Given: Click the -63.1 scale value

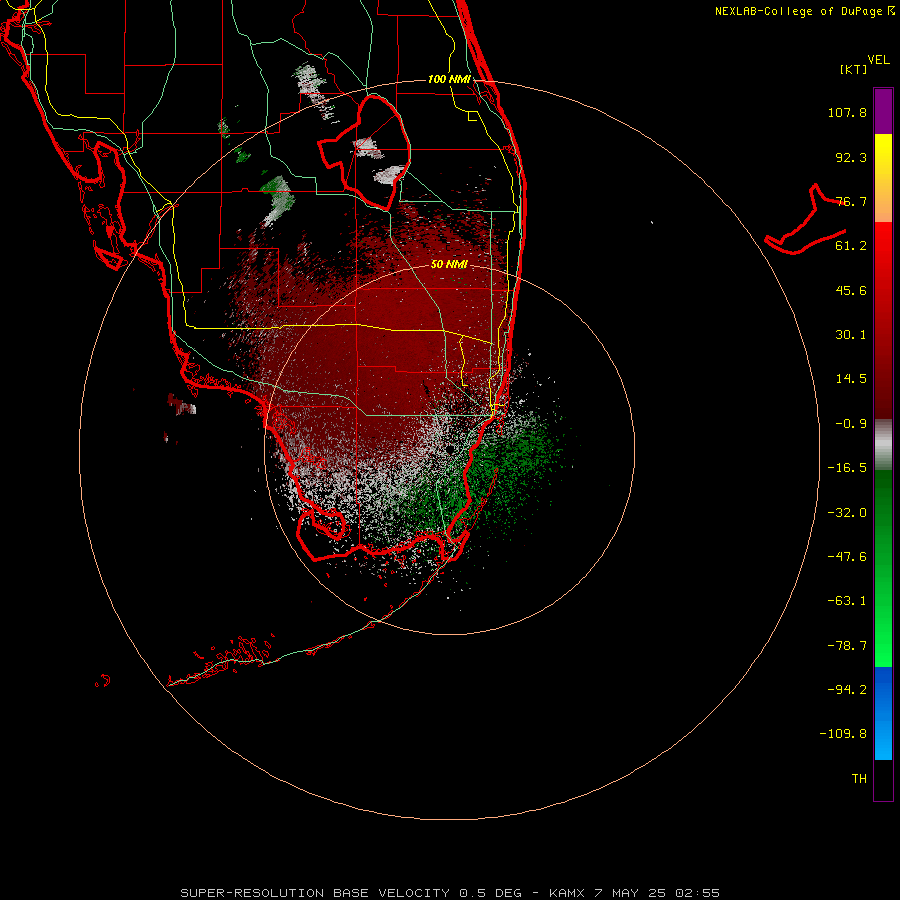Looking at the screenshot, I should tap(847, 601).
